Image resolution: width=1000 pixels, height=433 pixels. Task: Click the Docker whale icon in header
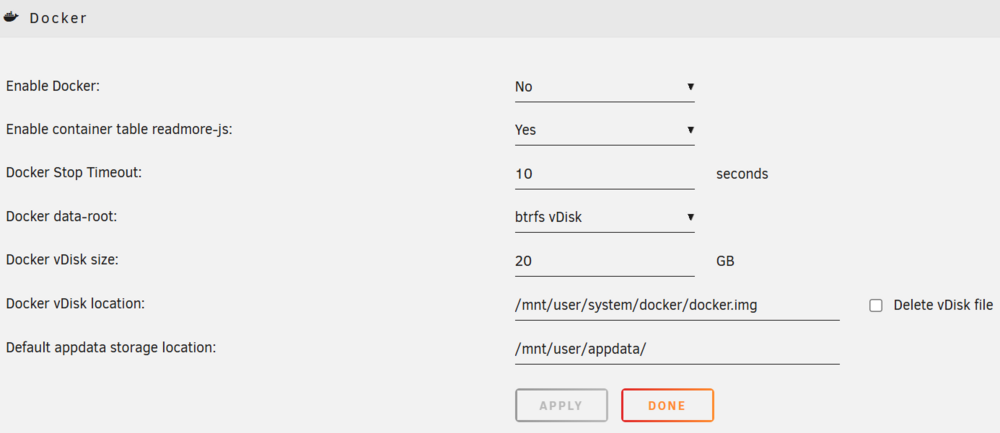tap(11, 18)
